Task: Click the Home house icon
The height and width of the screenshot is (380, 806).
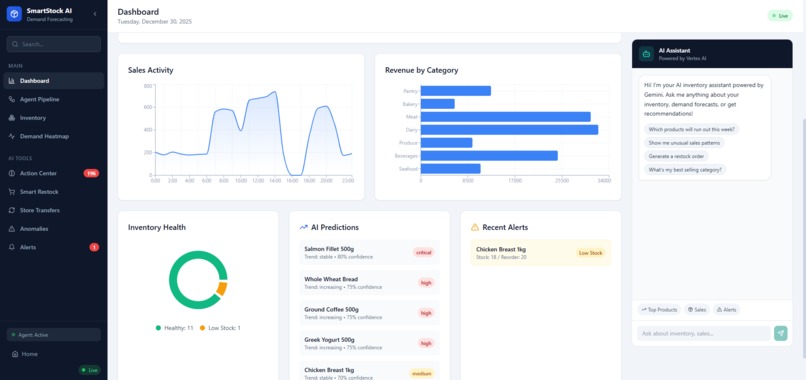Action: click(15, 354)
